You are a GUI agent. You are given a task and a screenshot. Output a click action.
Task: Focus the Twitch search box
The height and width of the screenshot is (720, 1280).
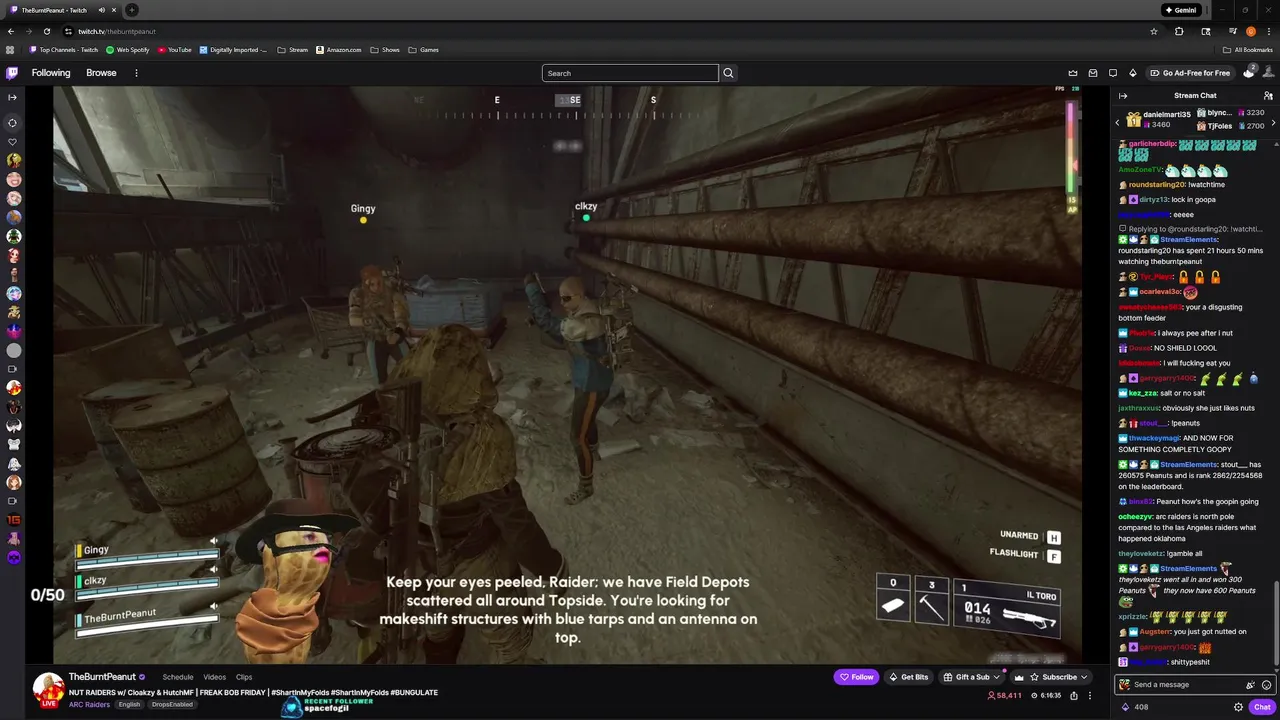pyautogui.click(x=630, y=73)
